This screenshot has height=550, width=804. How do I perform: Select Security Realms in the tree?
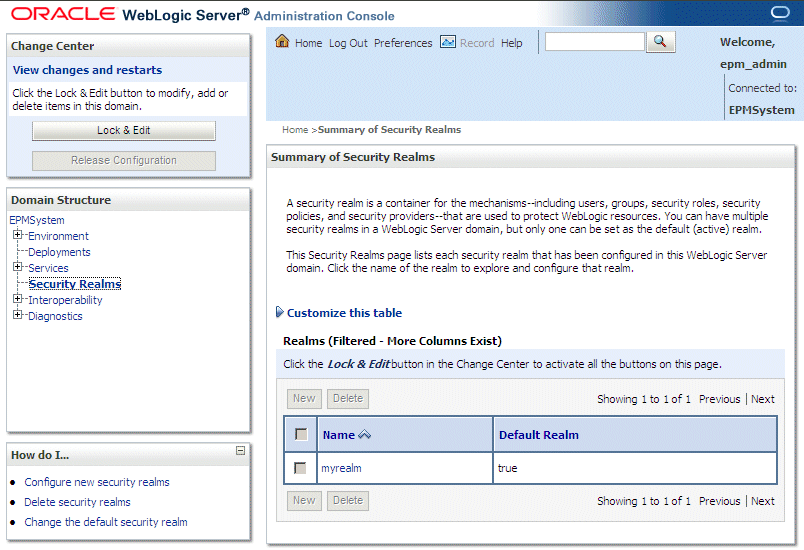pyautogui.click(x=75, y=284)
